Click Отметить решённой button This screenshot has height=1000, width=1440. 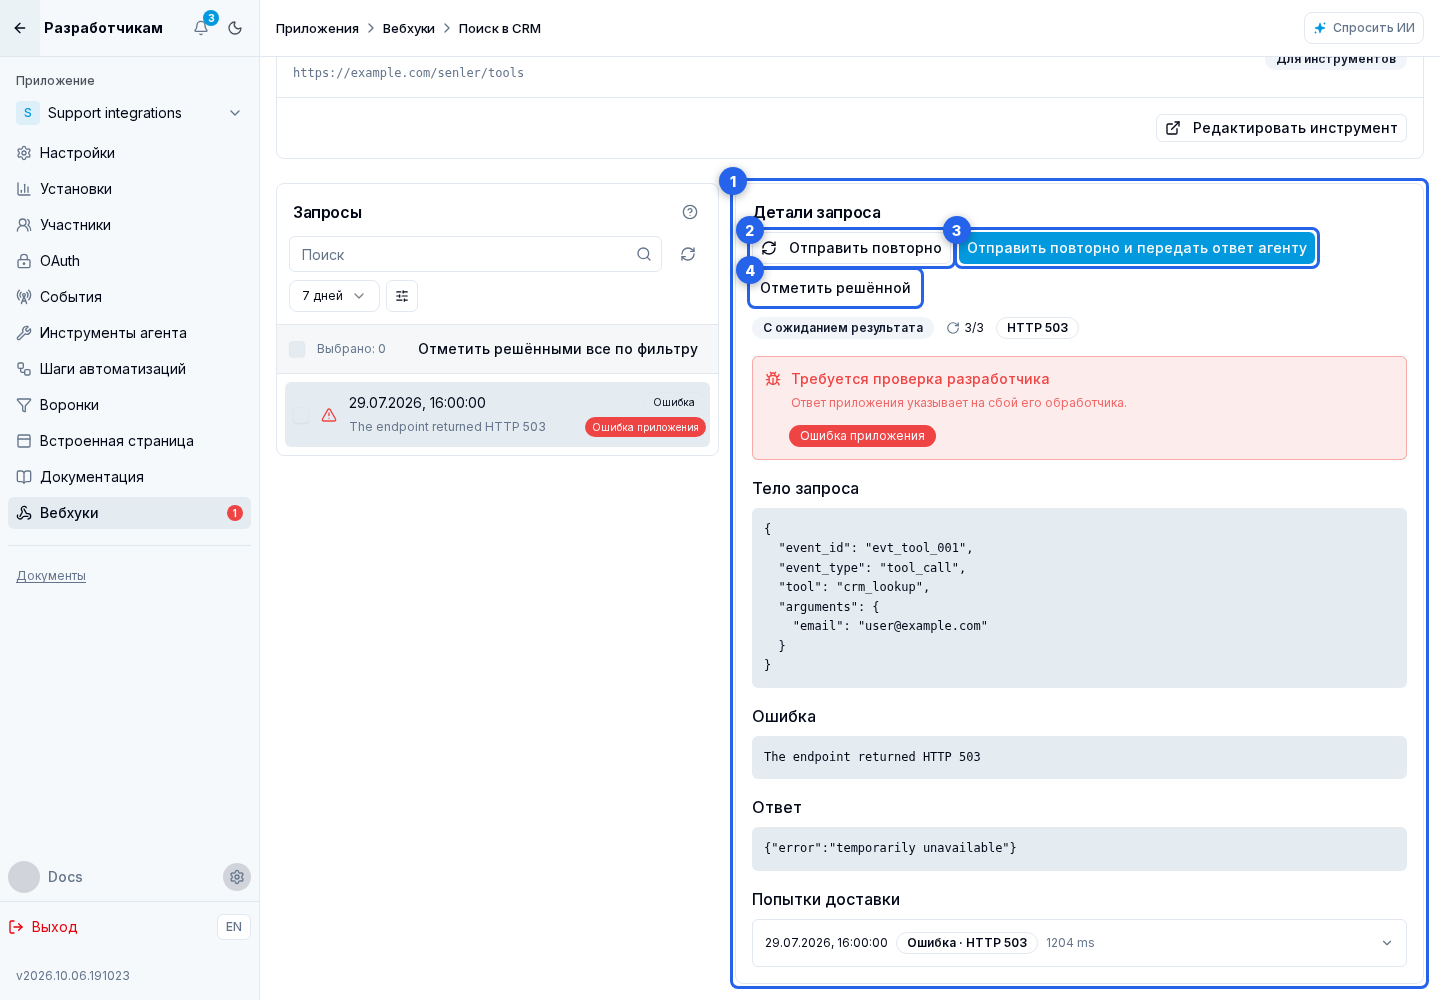coord(836,288)
